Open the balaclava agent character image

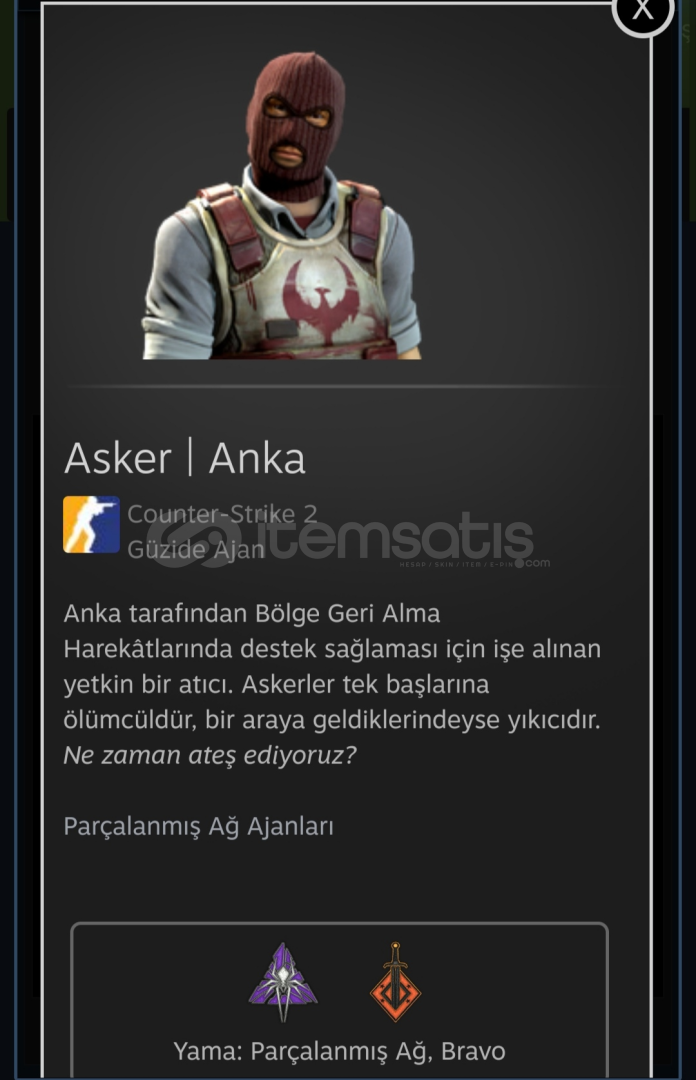click(281, 205)
